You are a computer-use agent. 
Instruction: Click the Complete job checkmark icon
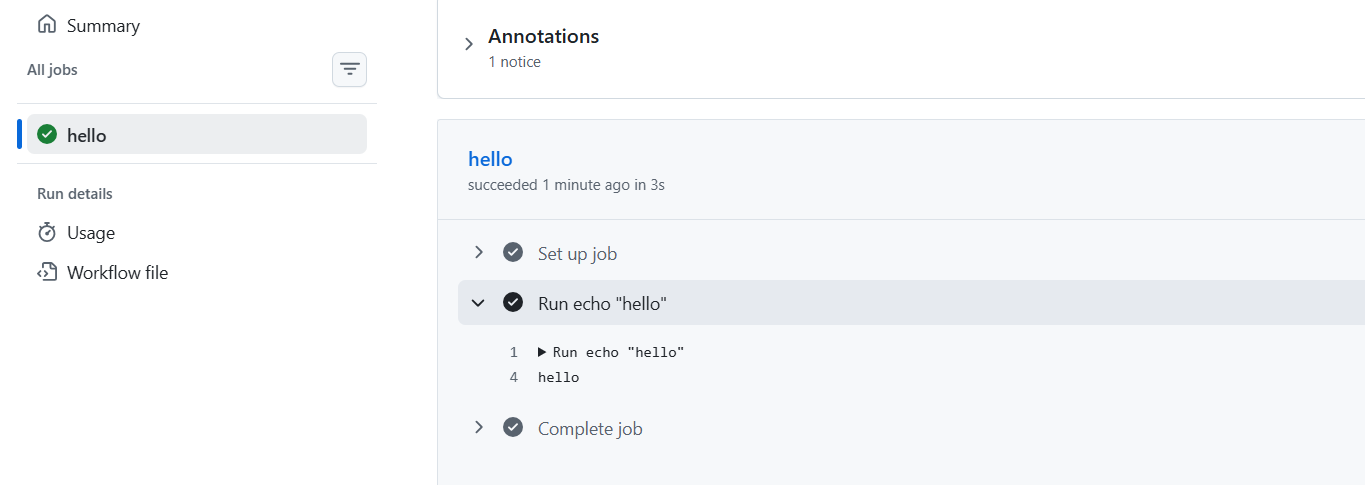point(513,427)
